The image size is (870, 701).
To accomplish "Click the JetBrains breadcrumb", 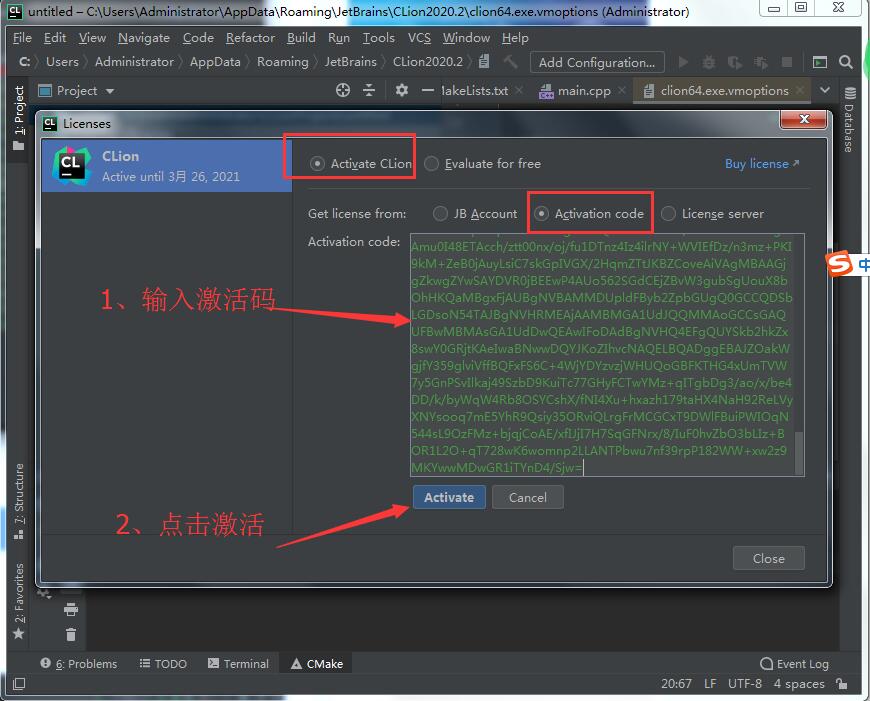I will tap(350, 62).
